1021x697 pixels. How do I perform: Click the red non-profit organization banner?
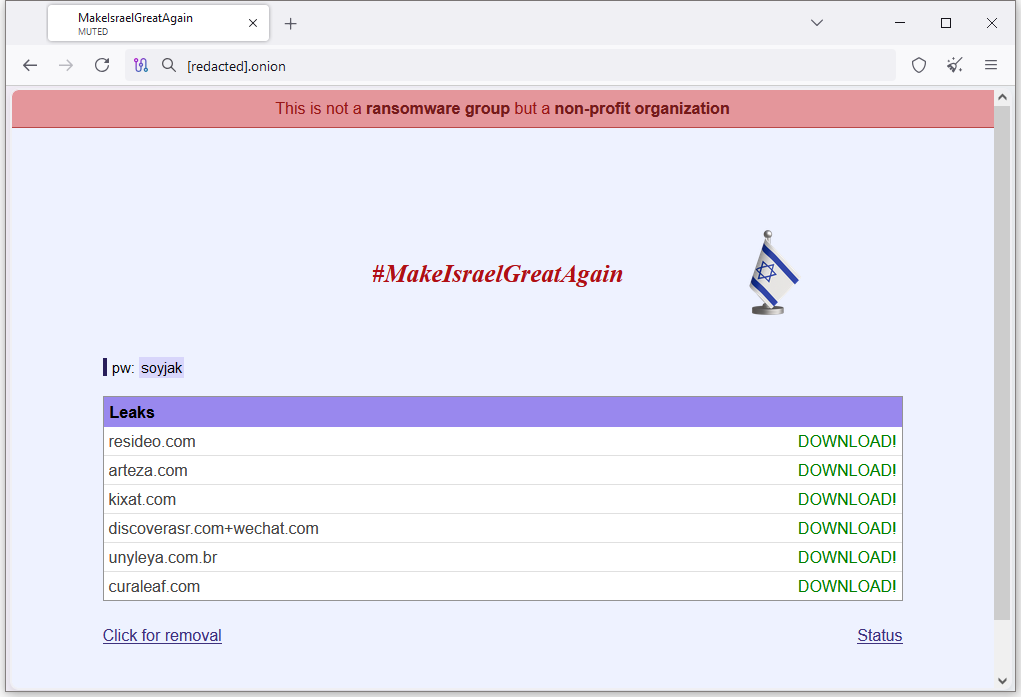point(503,109)
